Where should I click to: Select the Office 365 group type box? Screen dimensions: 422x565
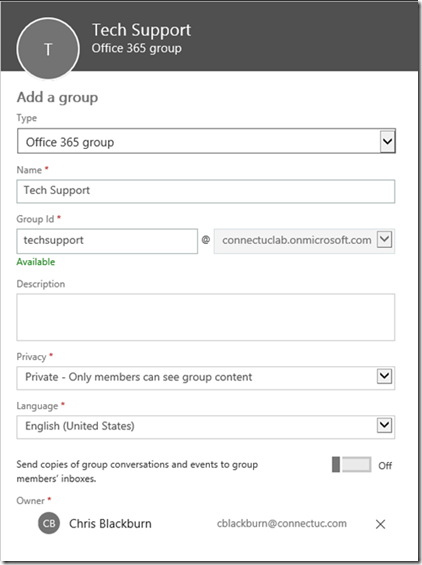(206, 141)
